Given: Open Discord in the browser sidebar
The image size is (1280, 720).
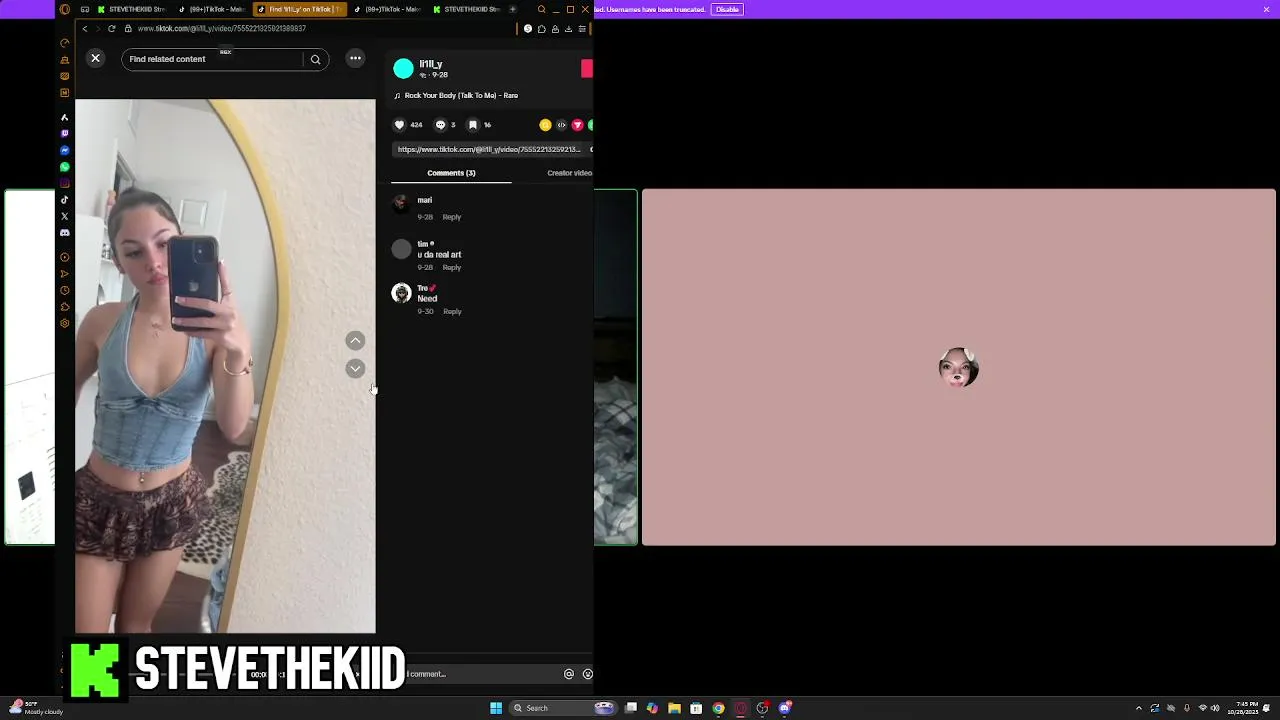Looking at the screenshot, I should point(65,233).
